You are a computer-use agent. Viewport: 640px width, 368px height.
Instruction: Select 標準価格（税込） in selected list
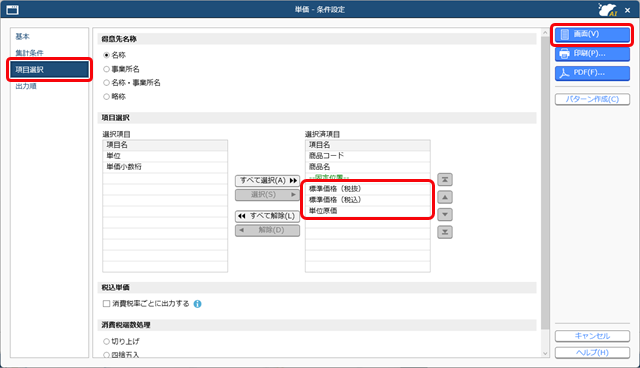pyautogui.click(x=367, y=200)
